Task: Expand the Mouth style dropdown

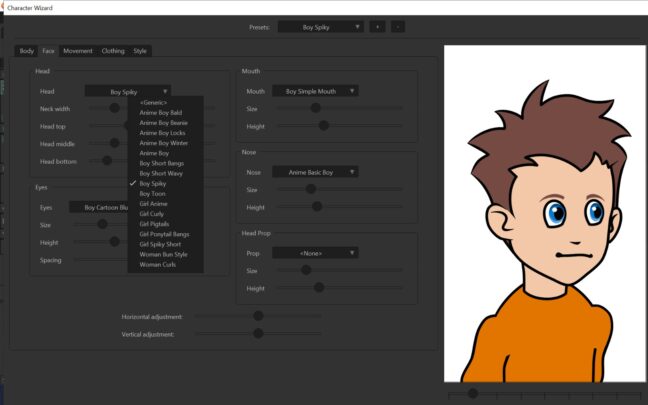Action: (x=317, y=91)
